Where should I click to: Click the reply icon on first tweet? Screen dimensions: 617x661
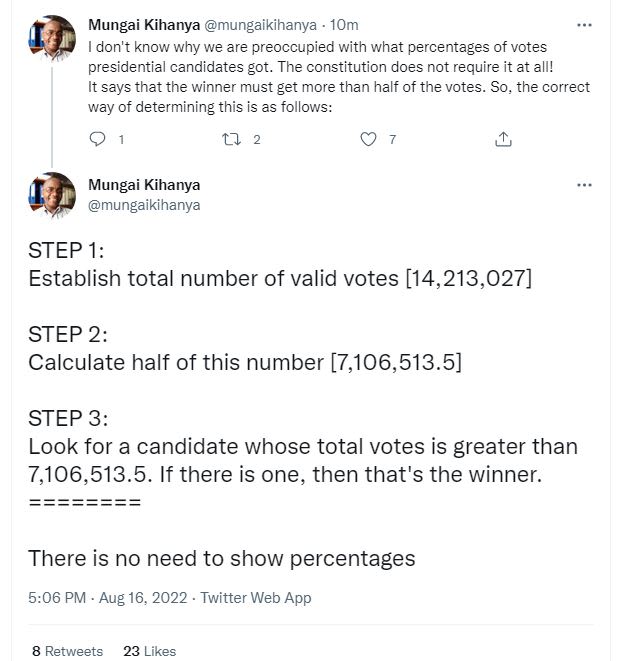pos(97,139)
